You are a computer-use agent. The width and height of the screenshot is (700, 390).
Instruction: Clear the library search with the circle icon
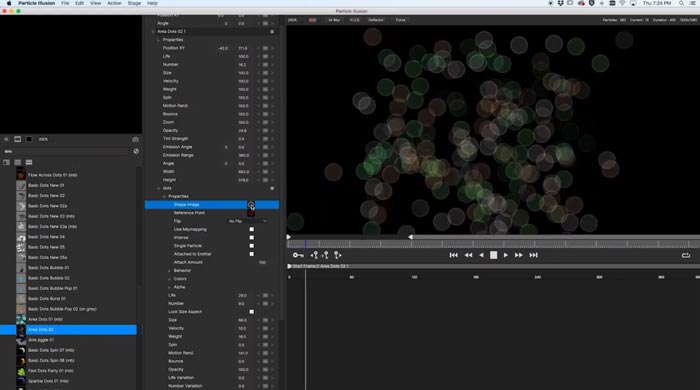click(x=136, y=151)
